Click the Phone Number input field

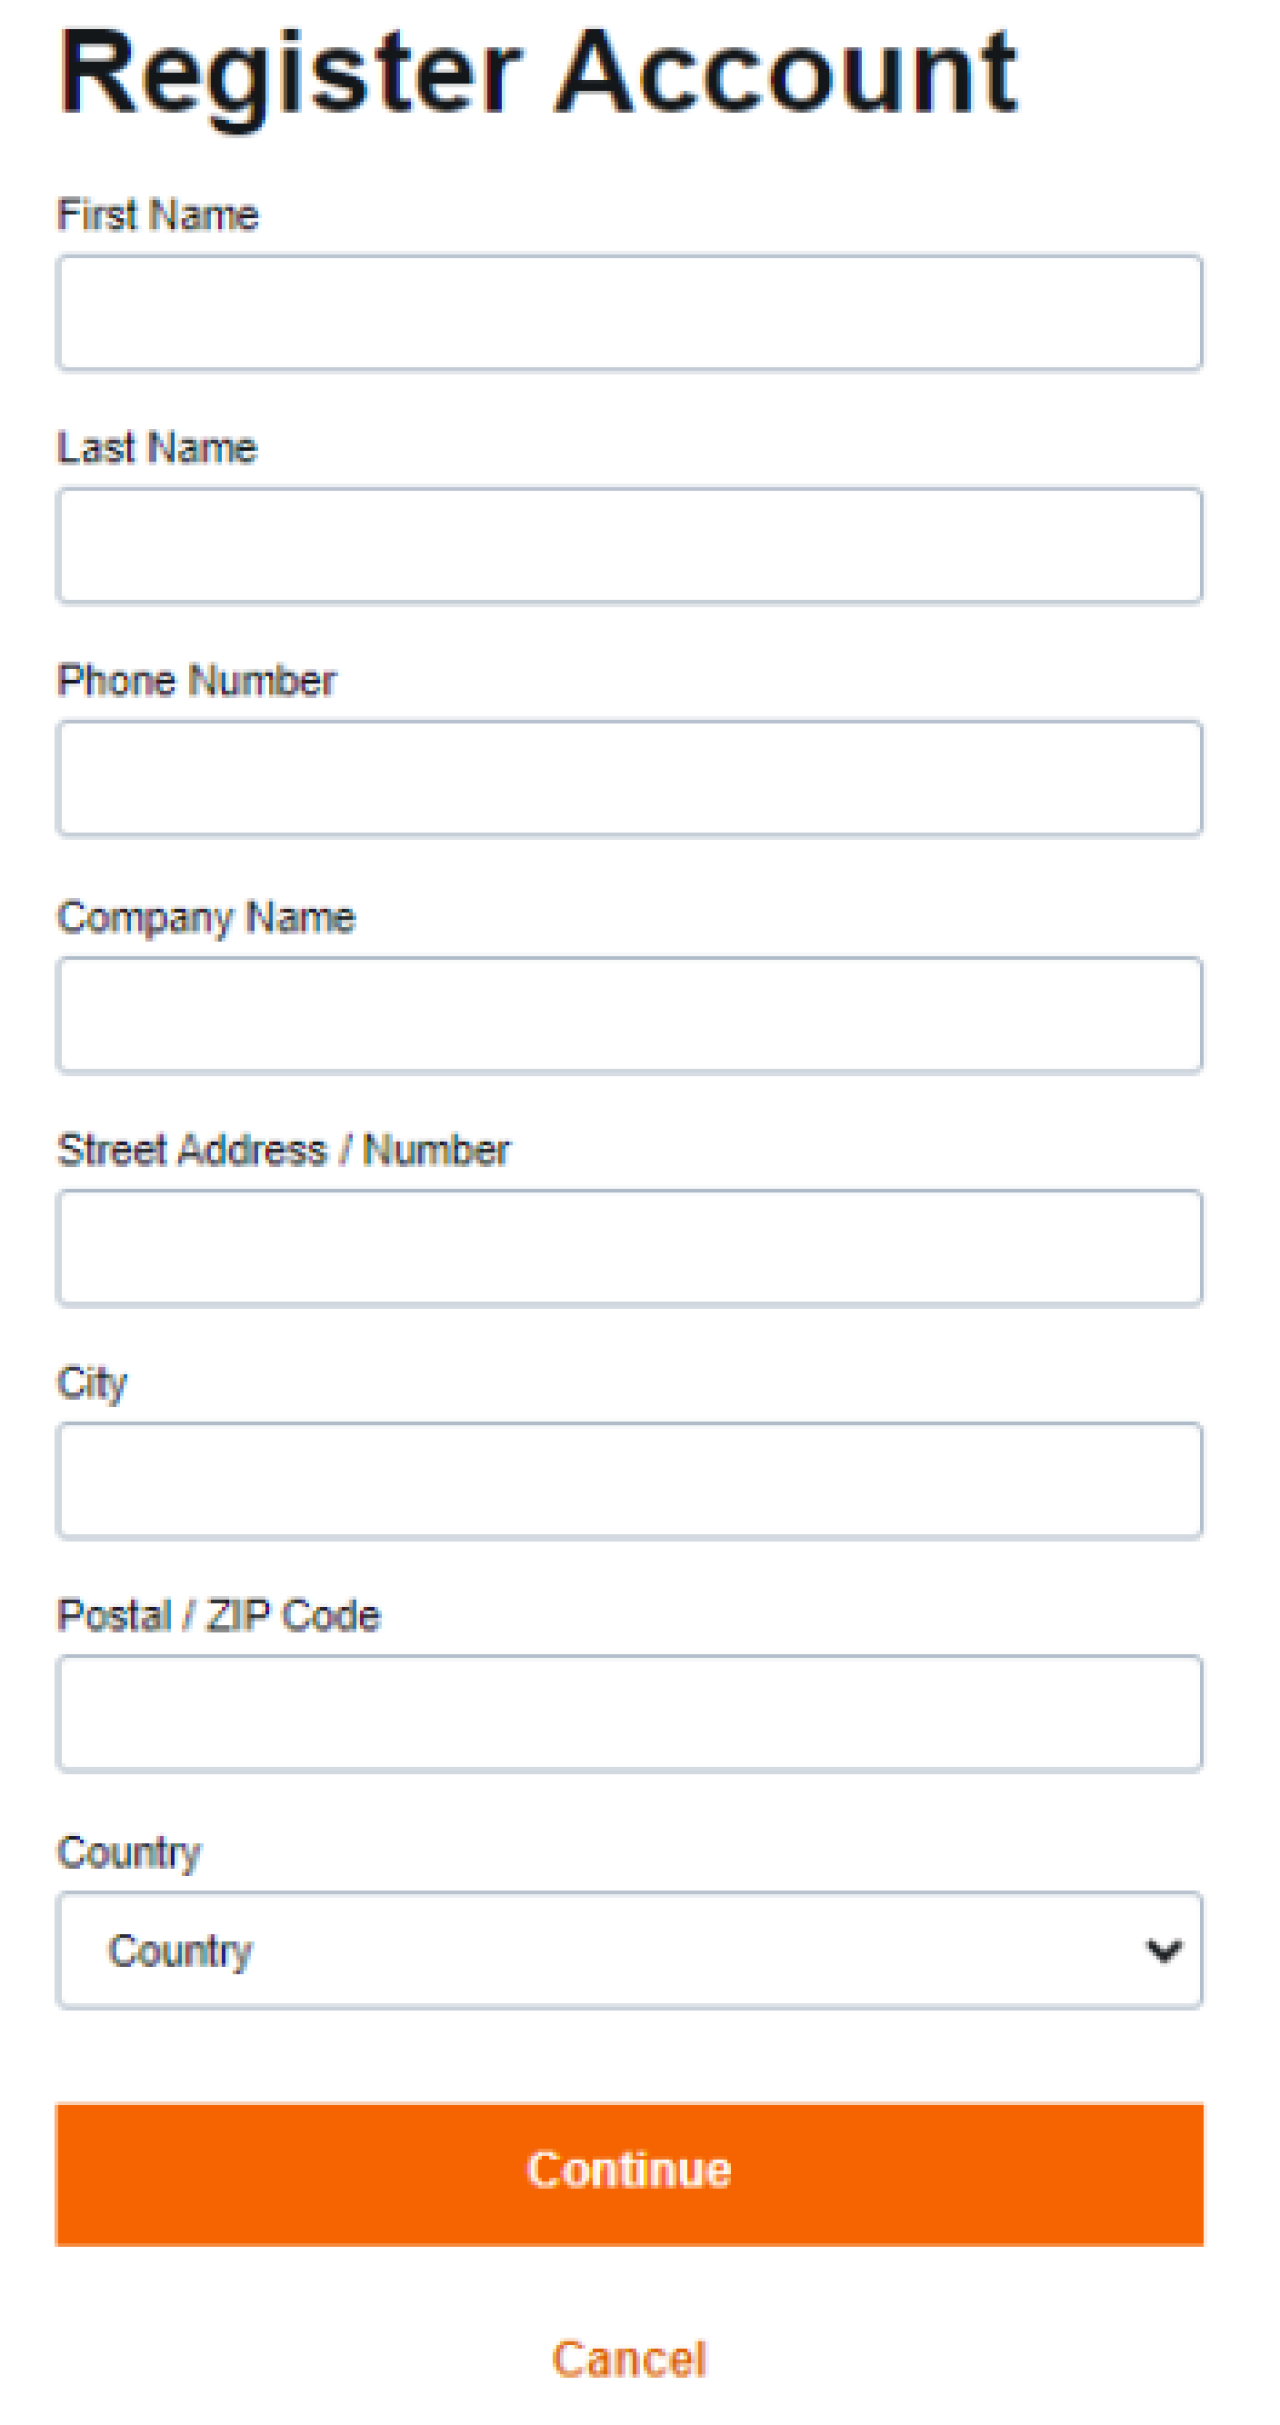point(629,779)
